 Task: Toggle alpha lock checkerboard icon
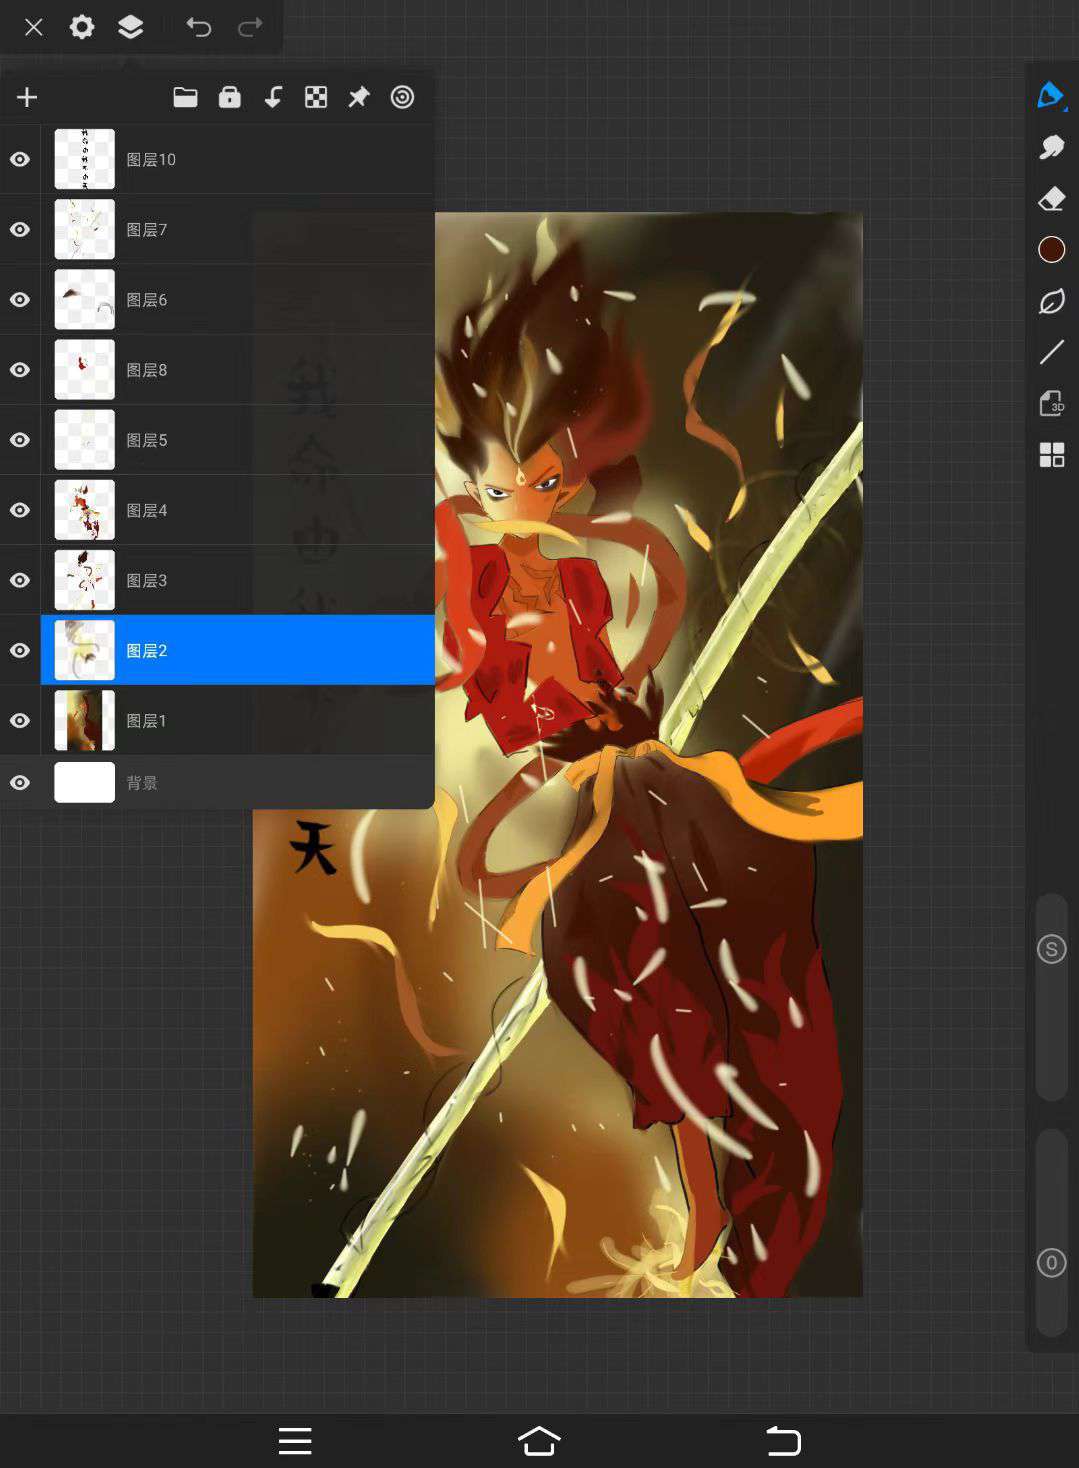tap(316, 97)
